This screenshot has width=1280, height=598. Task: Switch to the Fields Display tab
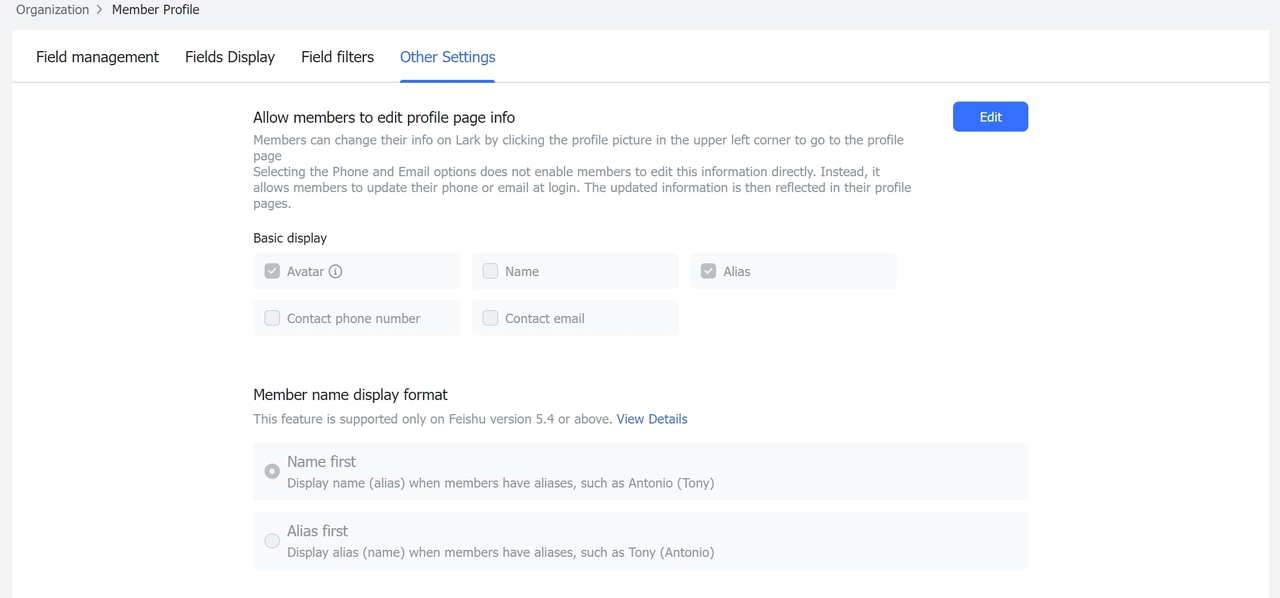230,57
